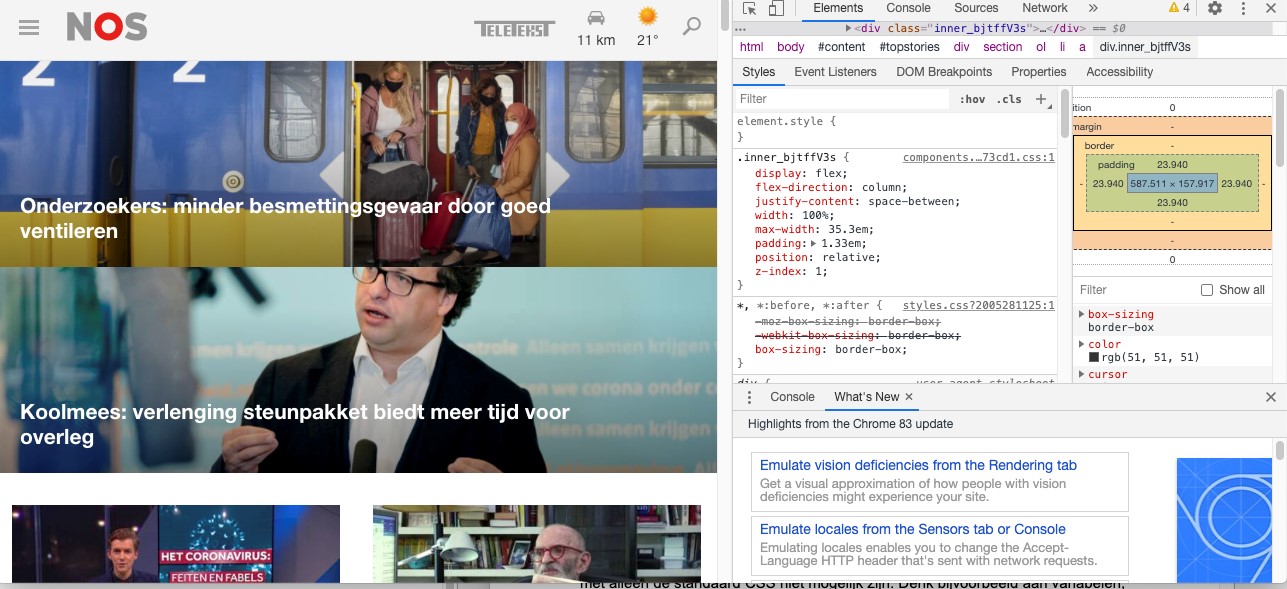Open site search with the magnifier icon
The image size is (1287, 589).
692,26
